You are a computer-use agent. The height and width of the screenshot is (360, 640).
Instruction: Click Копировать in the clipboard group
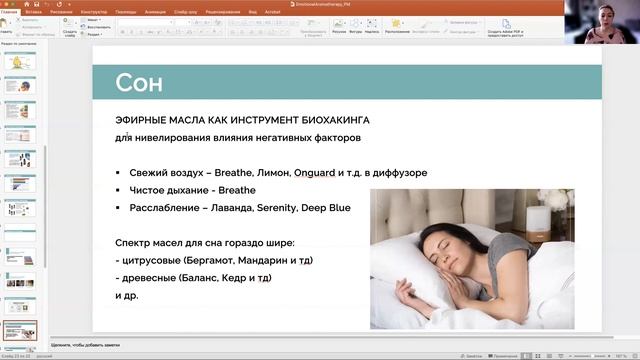pyautogui.click(x=31, y=27)
